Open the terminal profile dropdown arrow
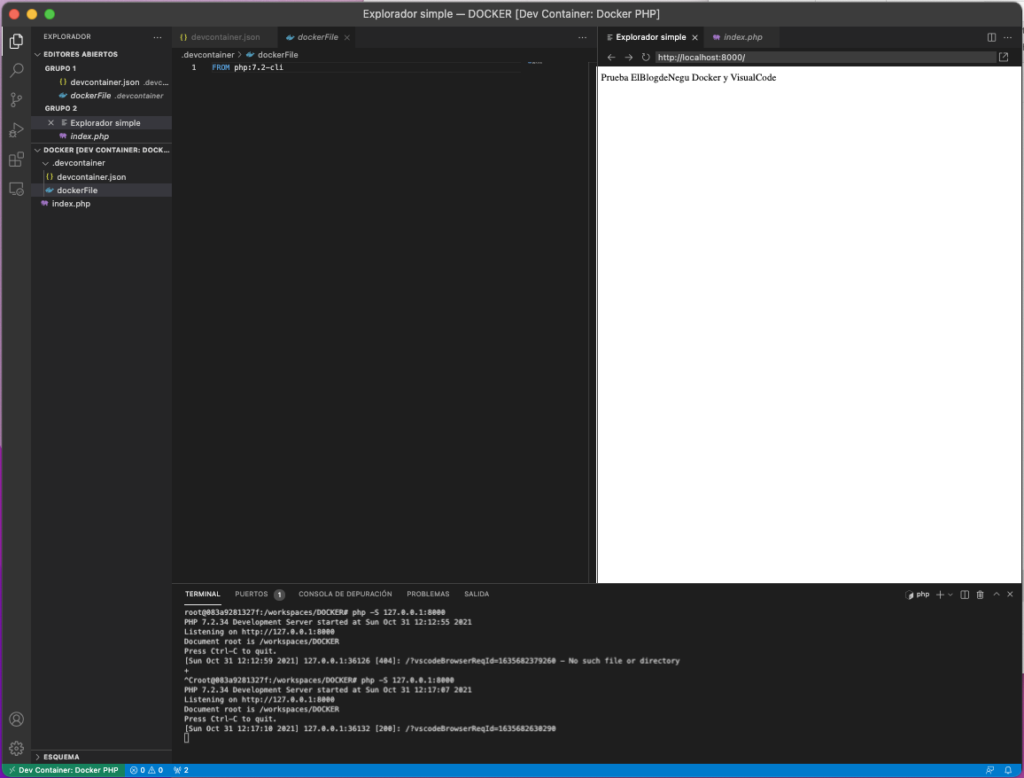Screen dimensions: 1024x778 [x=950, y=593]
